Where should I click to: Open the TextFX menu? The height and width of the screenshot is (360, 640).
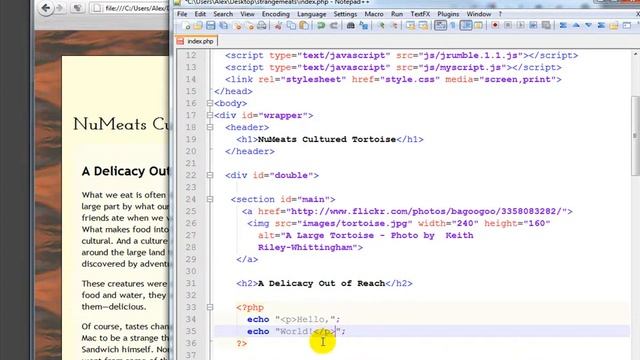[x=420, y=14]
